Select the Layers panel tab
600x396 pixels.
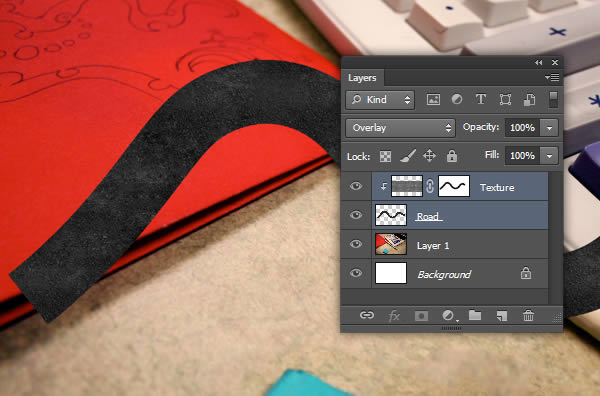click(362, 78)
